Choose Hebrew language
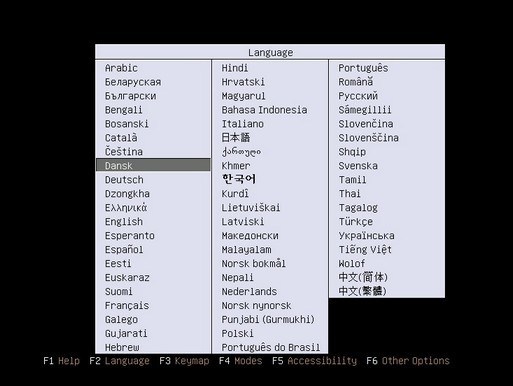 point(122,347)
